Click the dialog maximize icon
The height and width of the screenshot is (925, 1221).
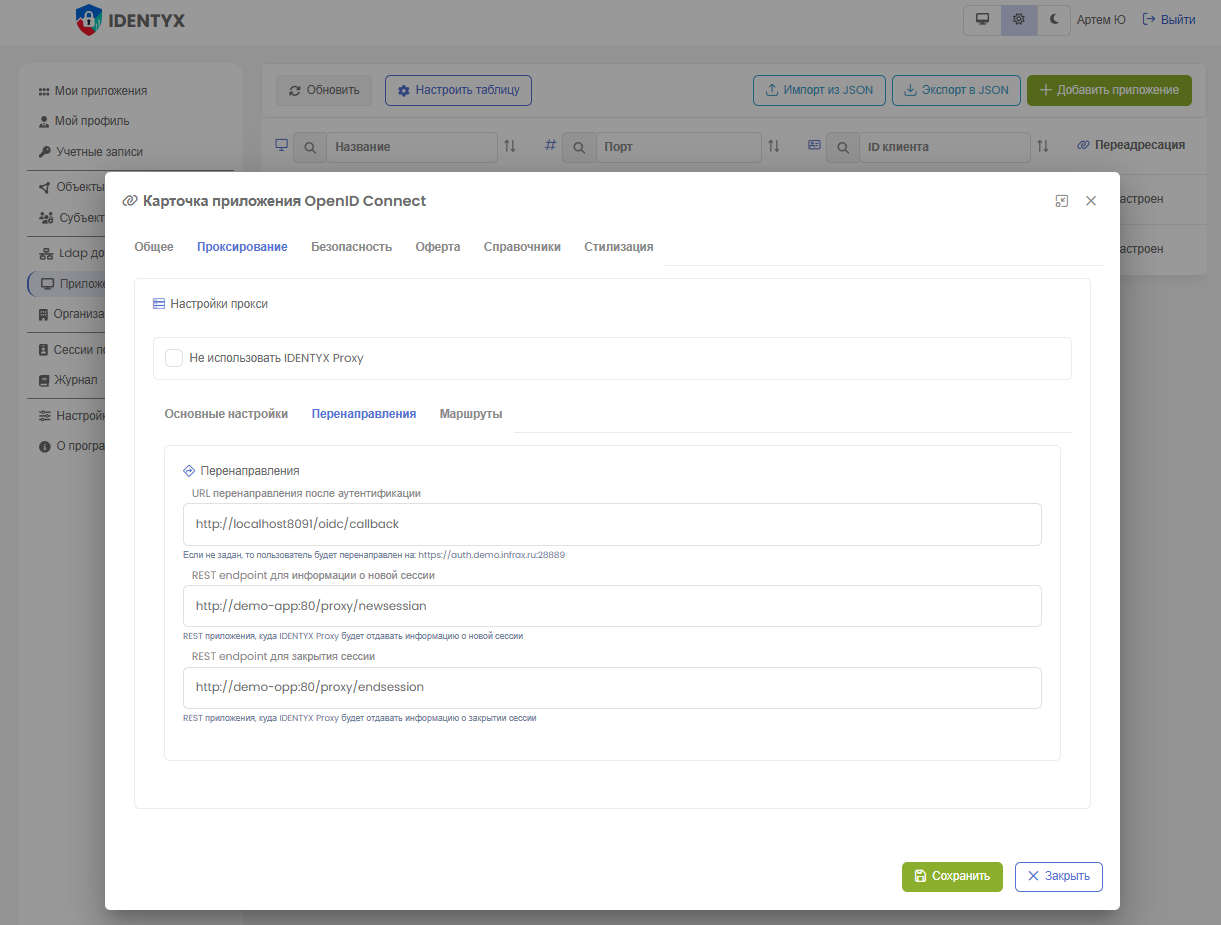1062,201
